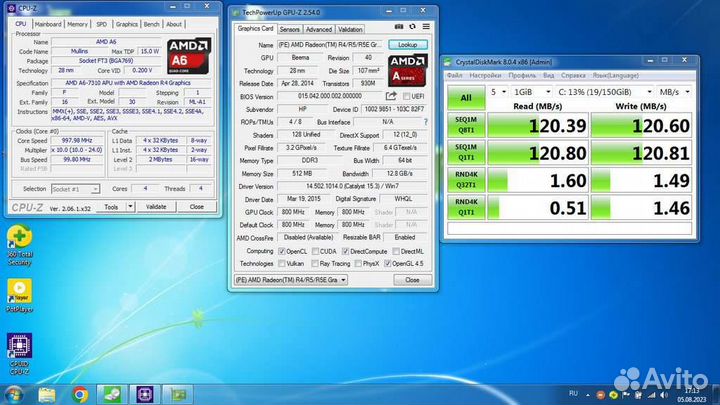The width and height of the screenshot is (720, 405).
Task: Click the Close button in GPU-Z
Action: click(412, 280)
